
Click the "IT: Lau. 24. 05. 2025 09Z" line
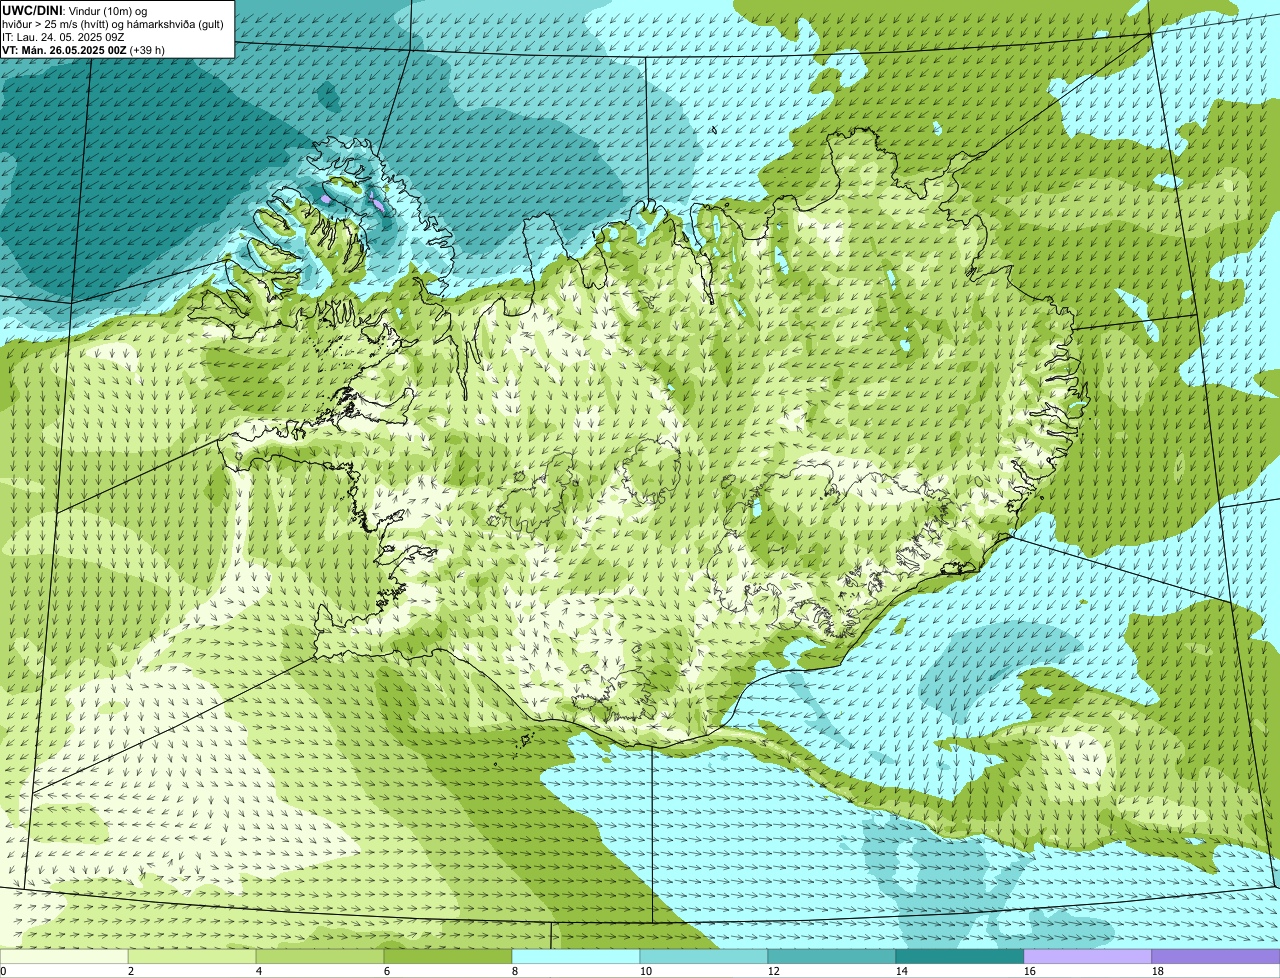point(63,36)
